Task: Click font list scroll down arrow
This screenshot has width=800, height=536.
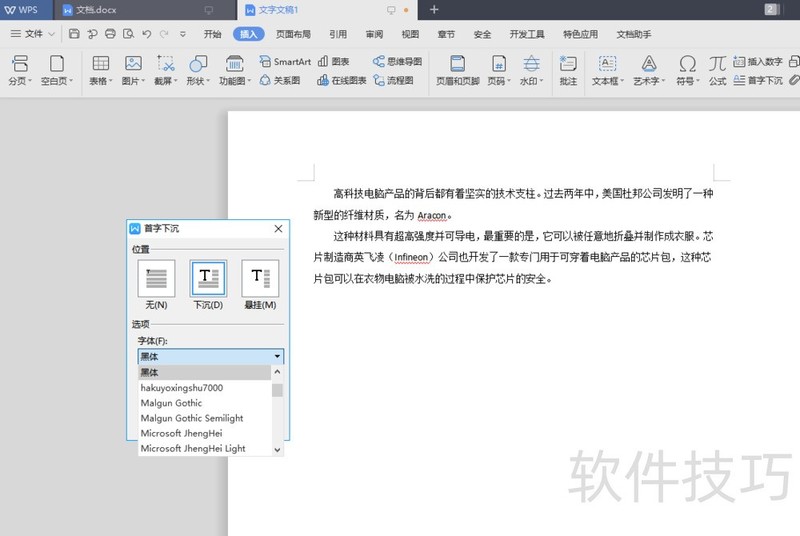Action: (x=277, y=450)
